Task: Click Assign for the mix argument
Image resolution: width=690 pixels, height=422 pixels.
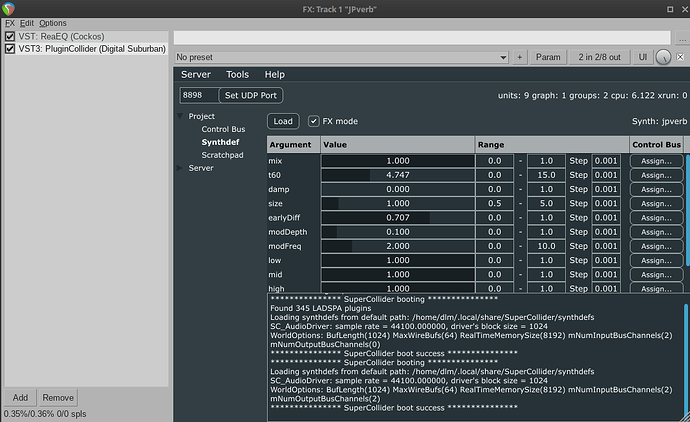Action: (657, 160)
